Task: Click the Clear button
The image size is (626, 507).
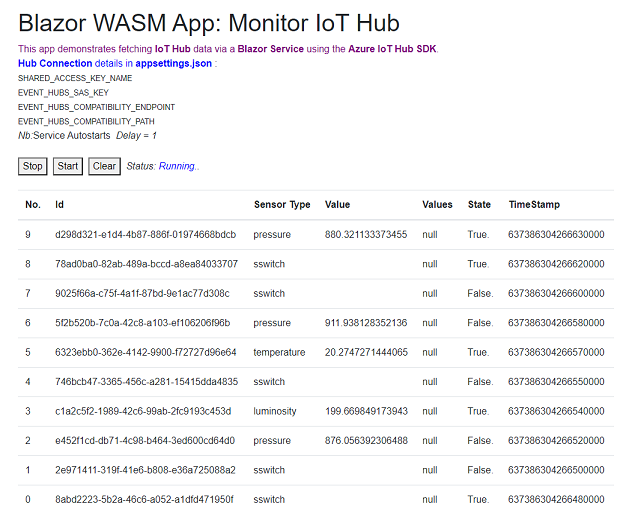Action: (104, 166)
